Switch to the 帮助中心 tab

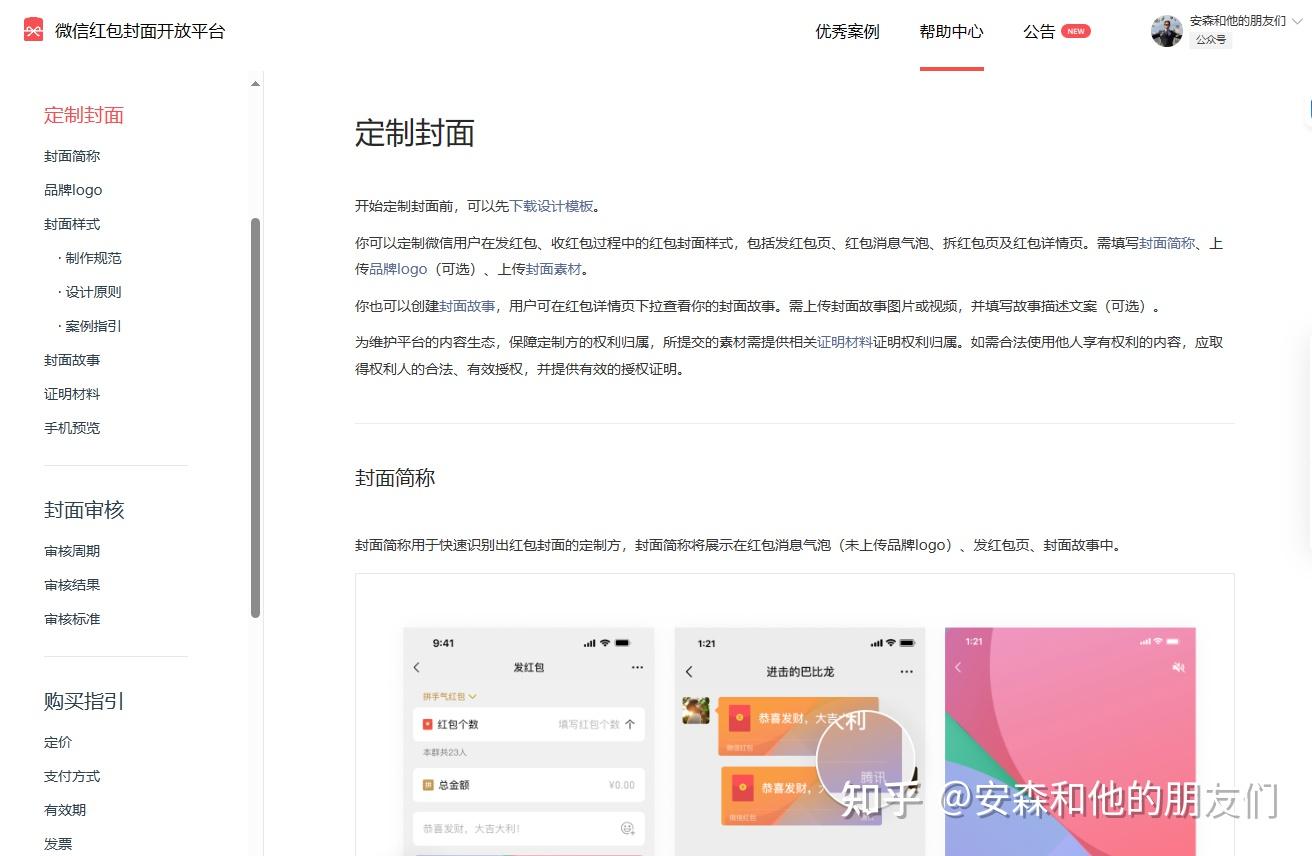click(951, 31)
